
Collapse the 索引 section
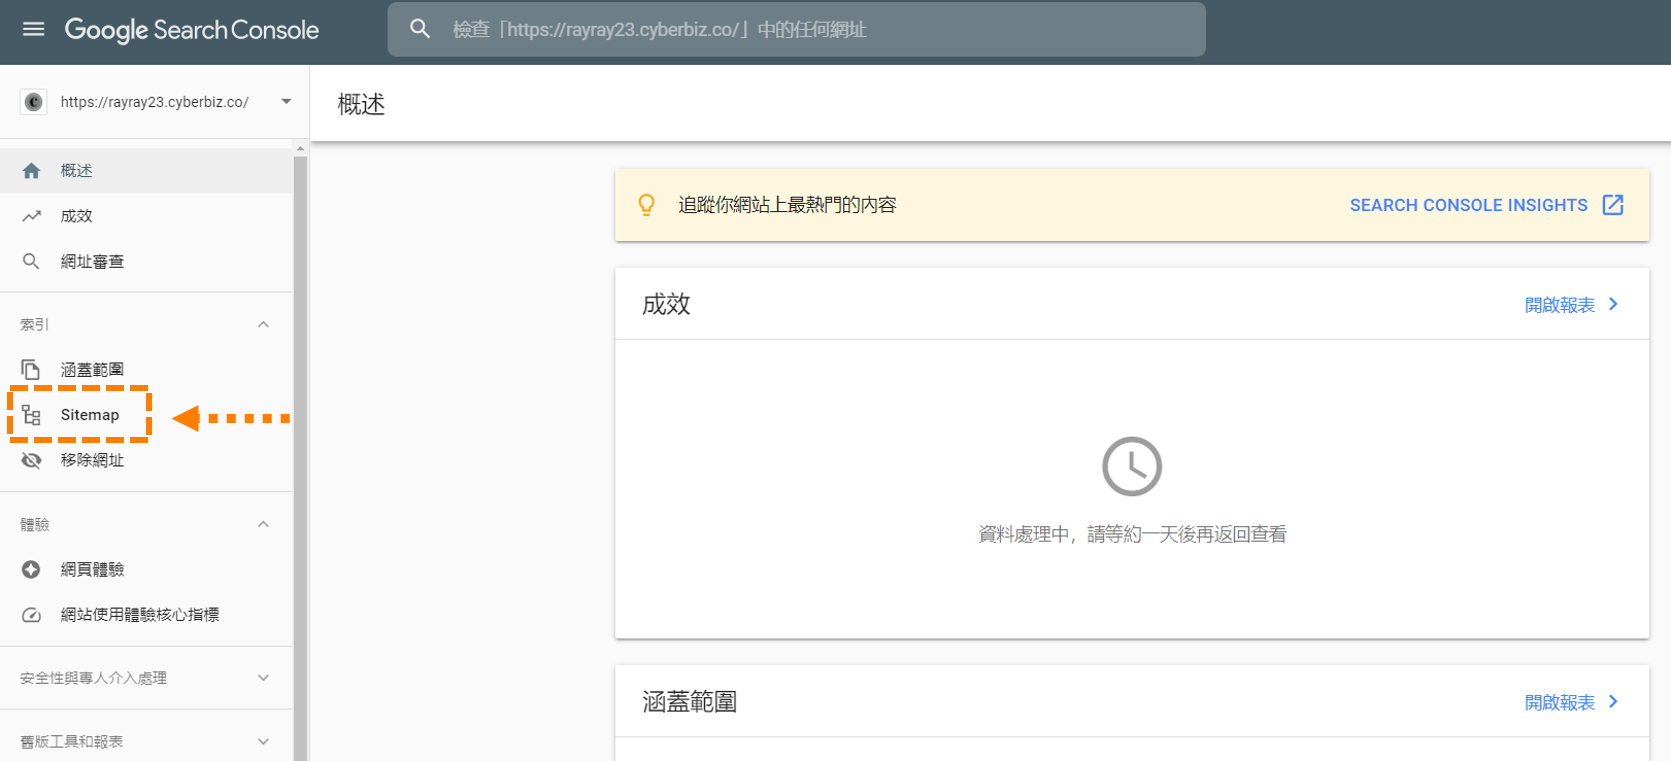(263, 324)
